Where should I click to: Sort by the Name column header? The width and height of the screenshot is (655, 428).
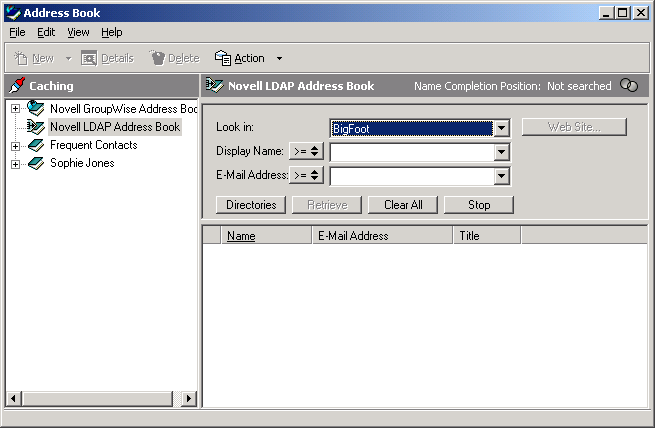click(x=267, y=236)
